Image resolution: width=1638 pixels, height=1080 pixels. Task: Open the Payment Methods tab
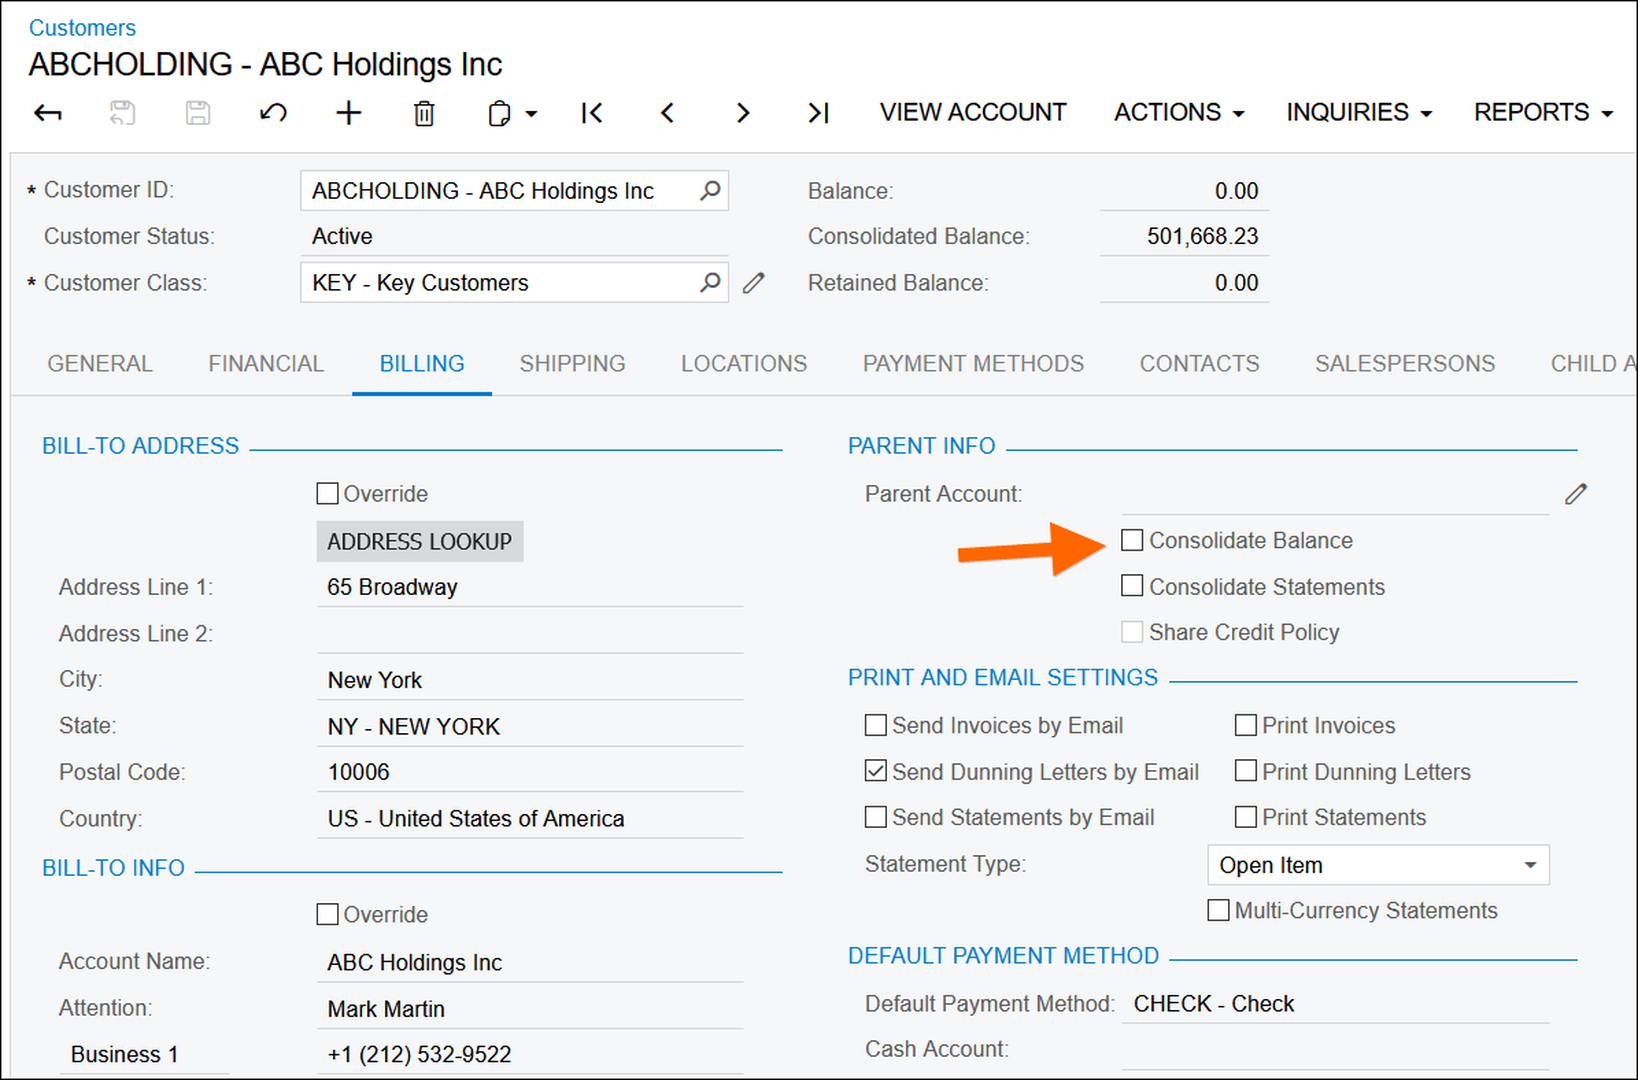click(x=973, y=364)
